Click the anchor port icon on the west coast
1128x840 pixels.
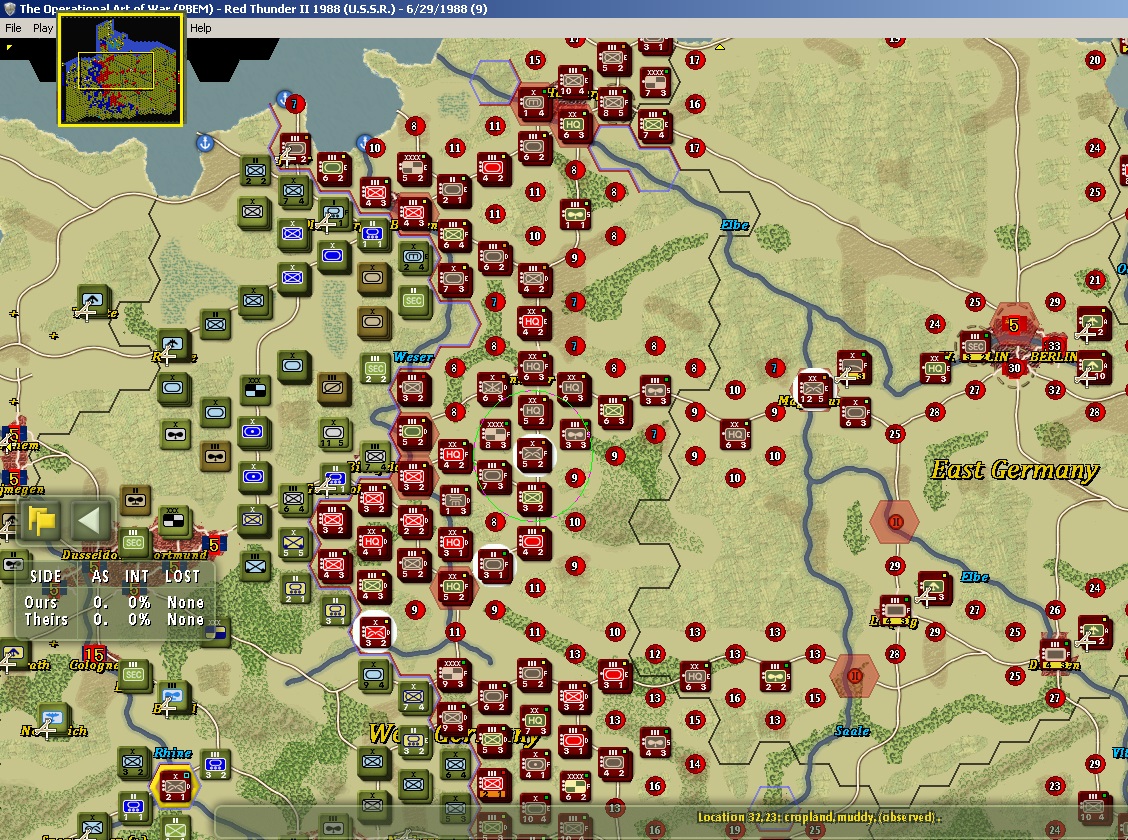[x=205, y=143]
